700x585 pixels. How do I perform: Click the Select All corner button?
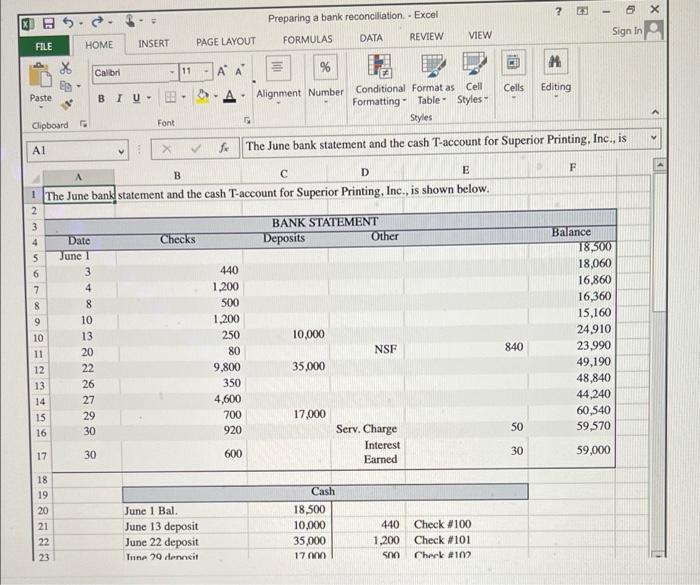pyautogui.click(x=36, y=179)
